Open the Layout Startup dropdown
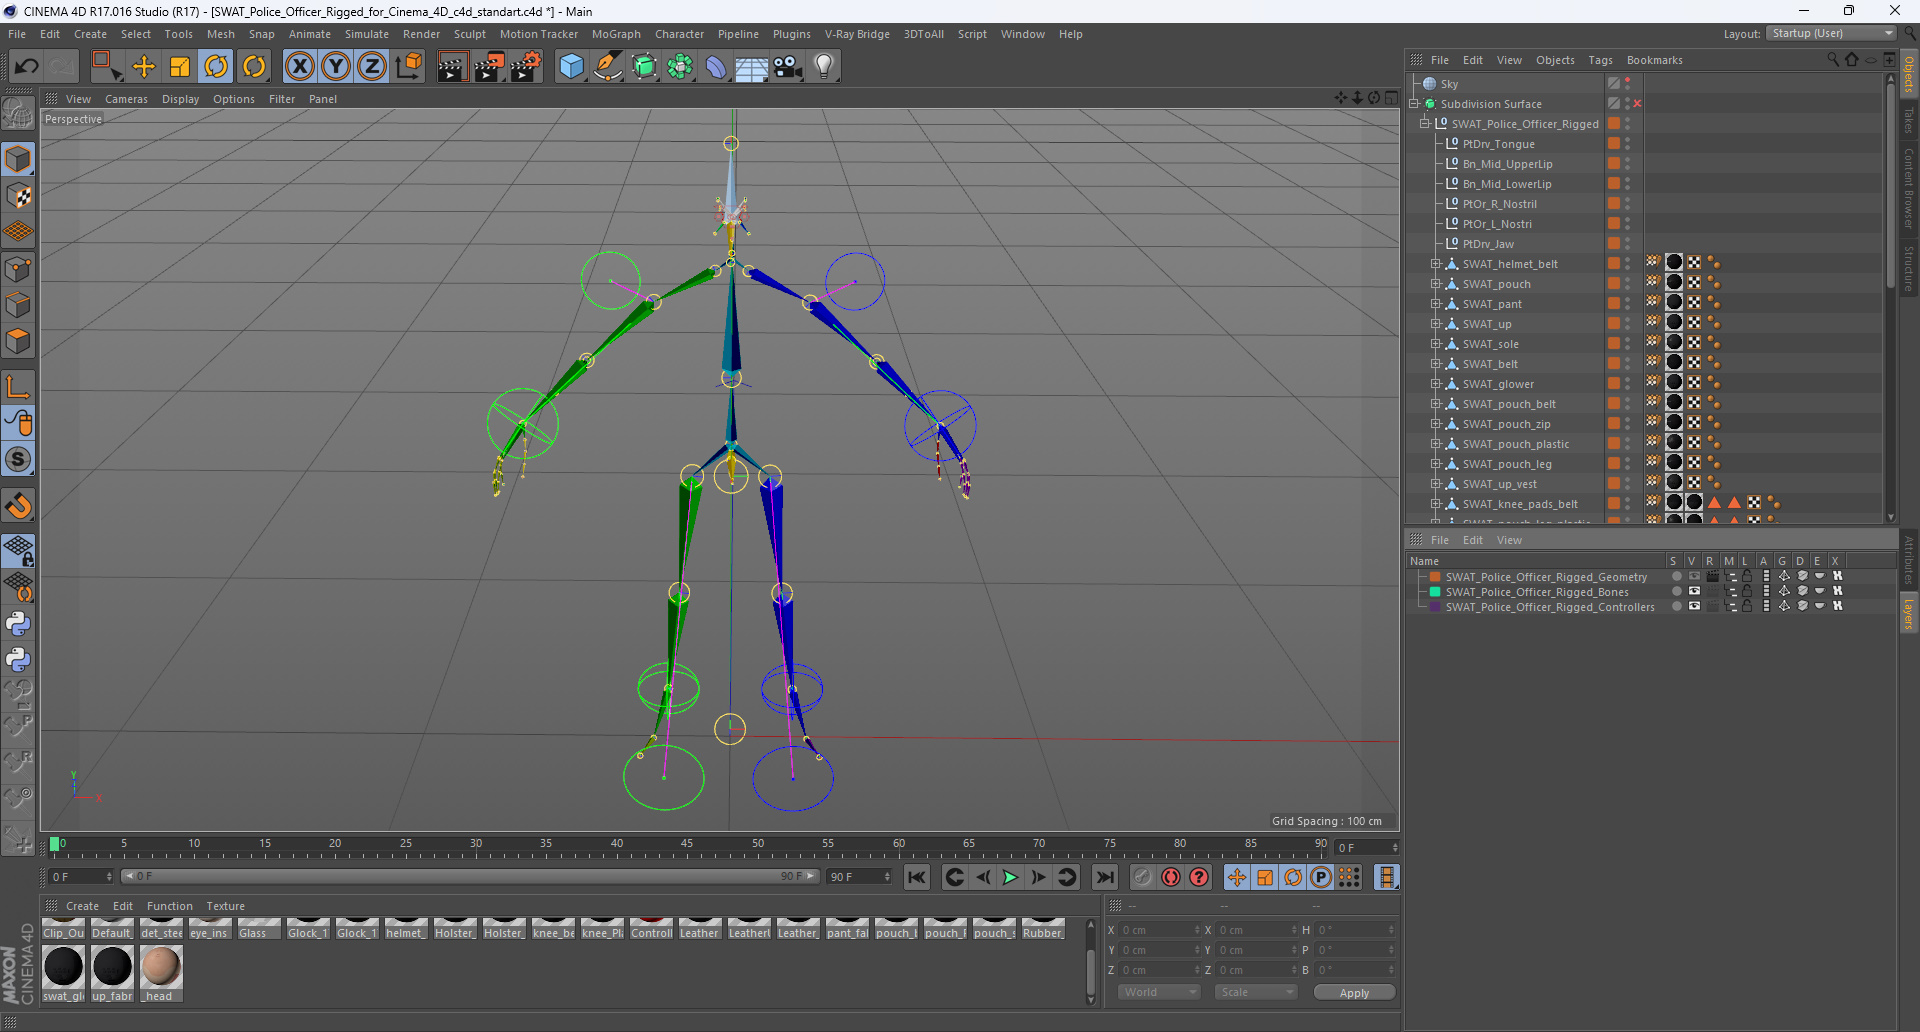The height and width of the screenshot is (1032, 1920). pos(1830,33)
